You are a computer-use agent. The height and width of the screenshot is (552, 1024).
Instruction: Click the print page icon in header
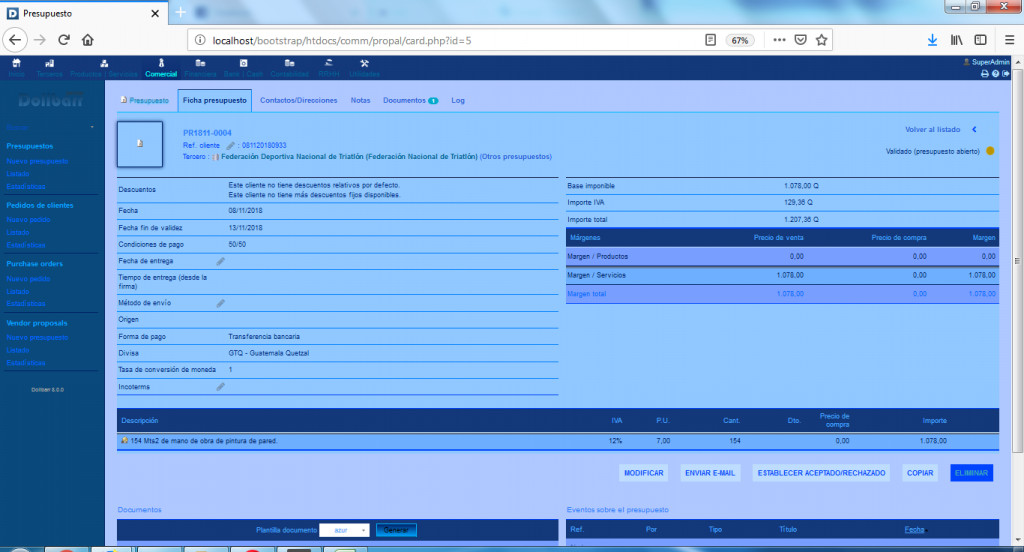pyautogui.click(x=984, y=74)
